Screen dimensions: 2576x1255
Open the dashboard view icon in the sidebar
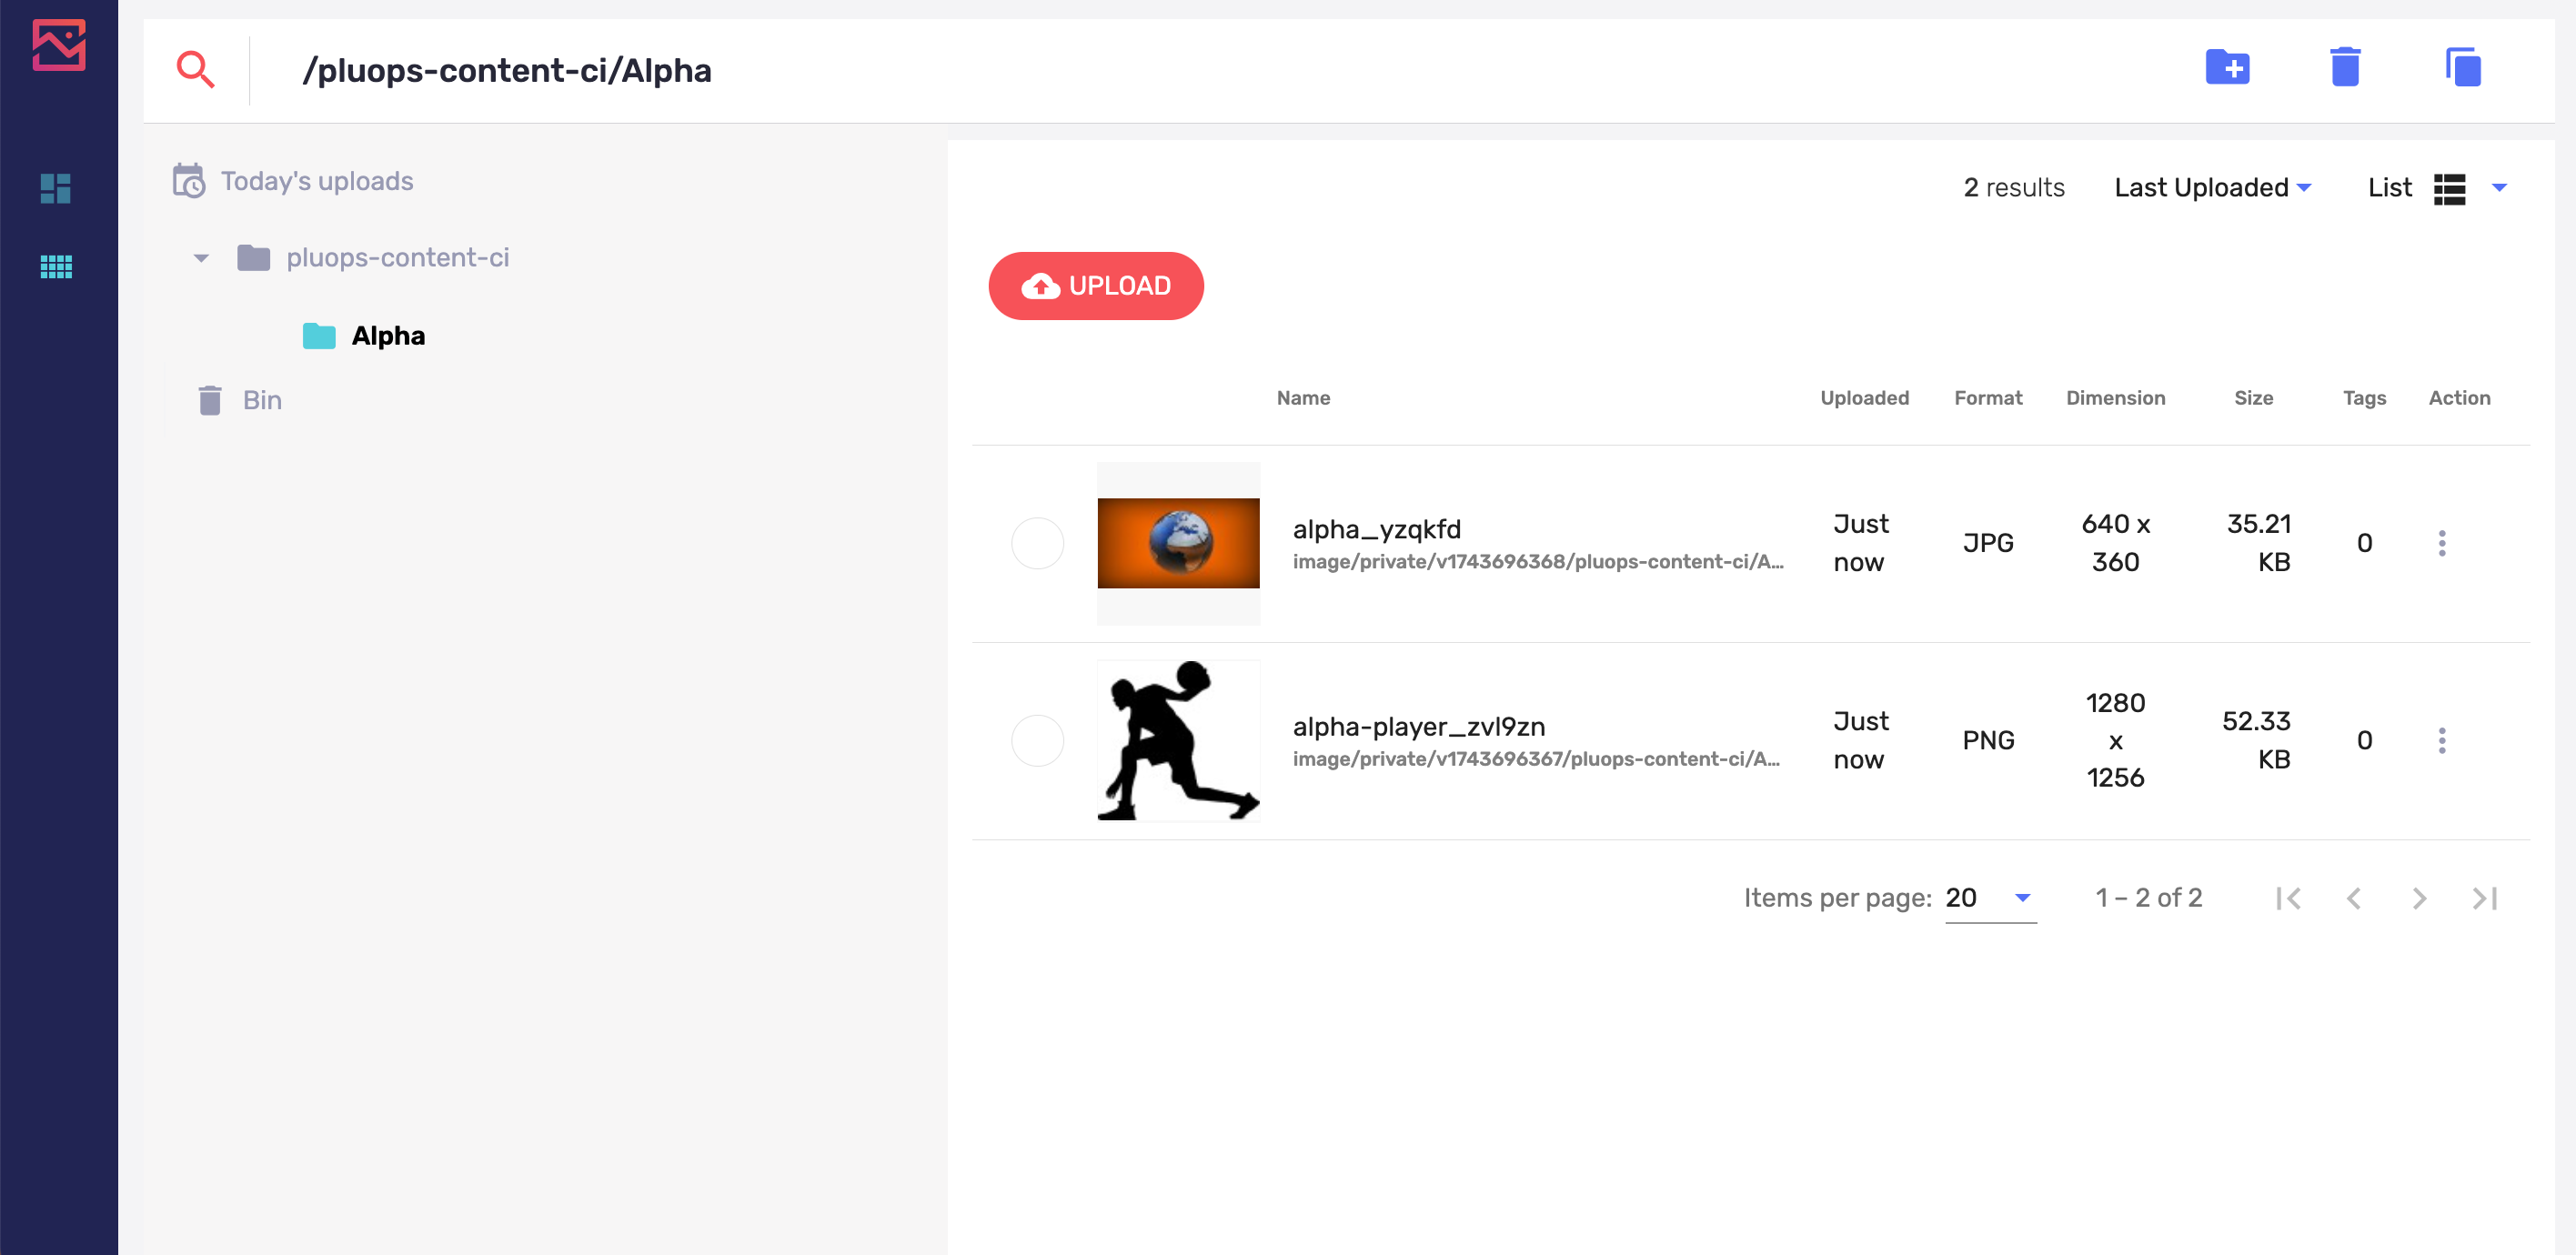[x=56, y=188]
